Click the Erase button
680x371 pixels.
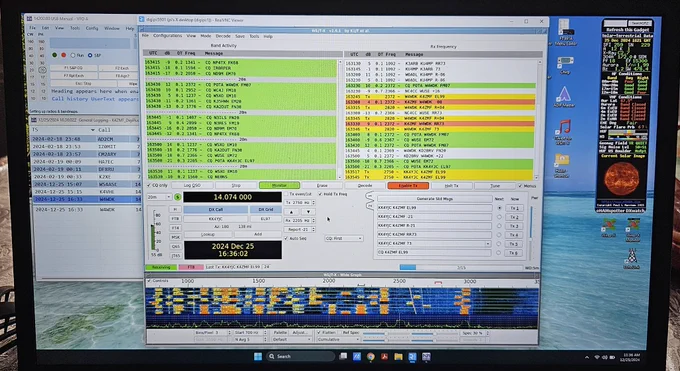(x=322, y=185)
